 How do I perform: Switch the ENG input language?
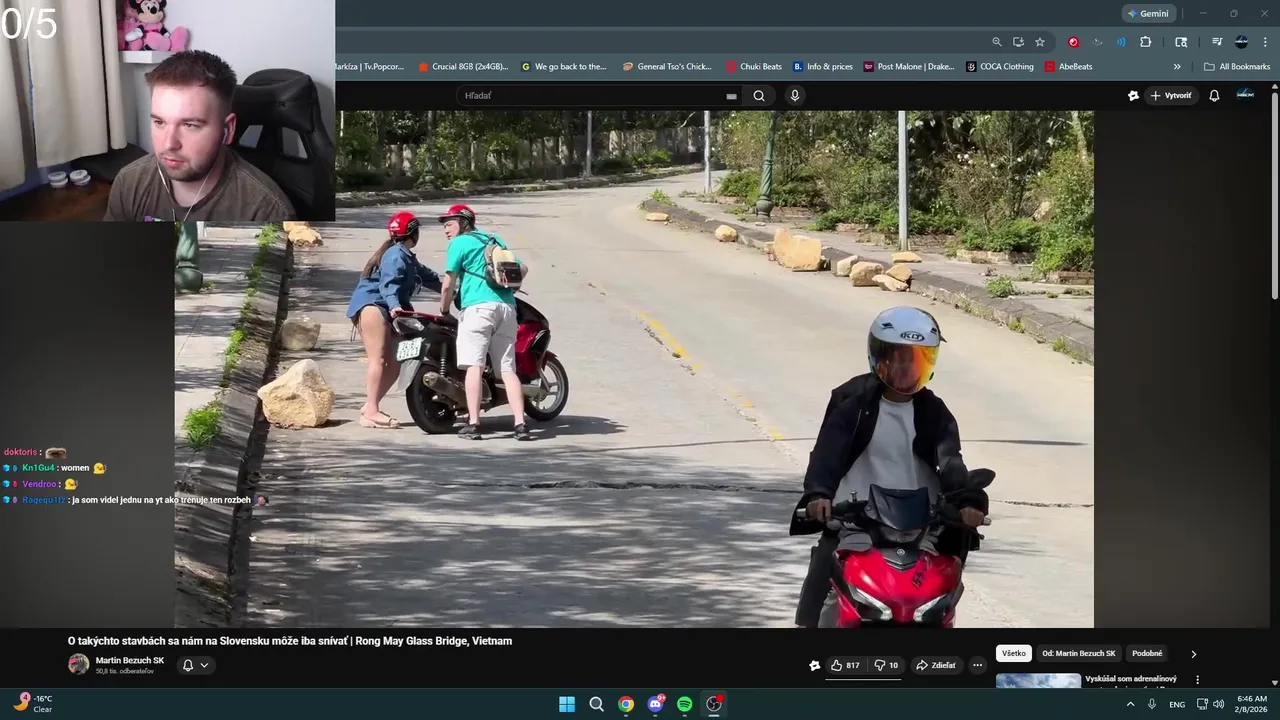(1177, 704)
